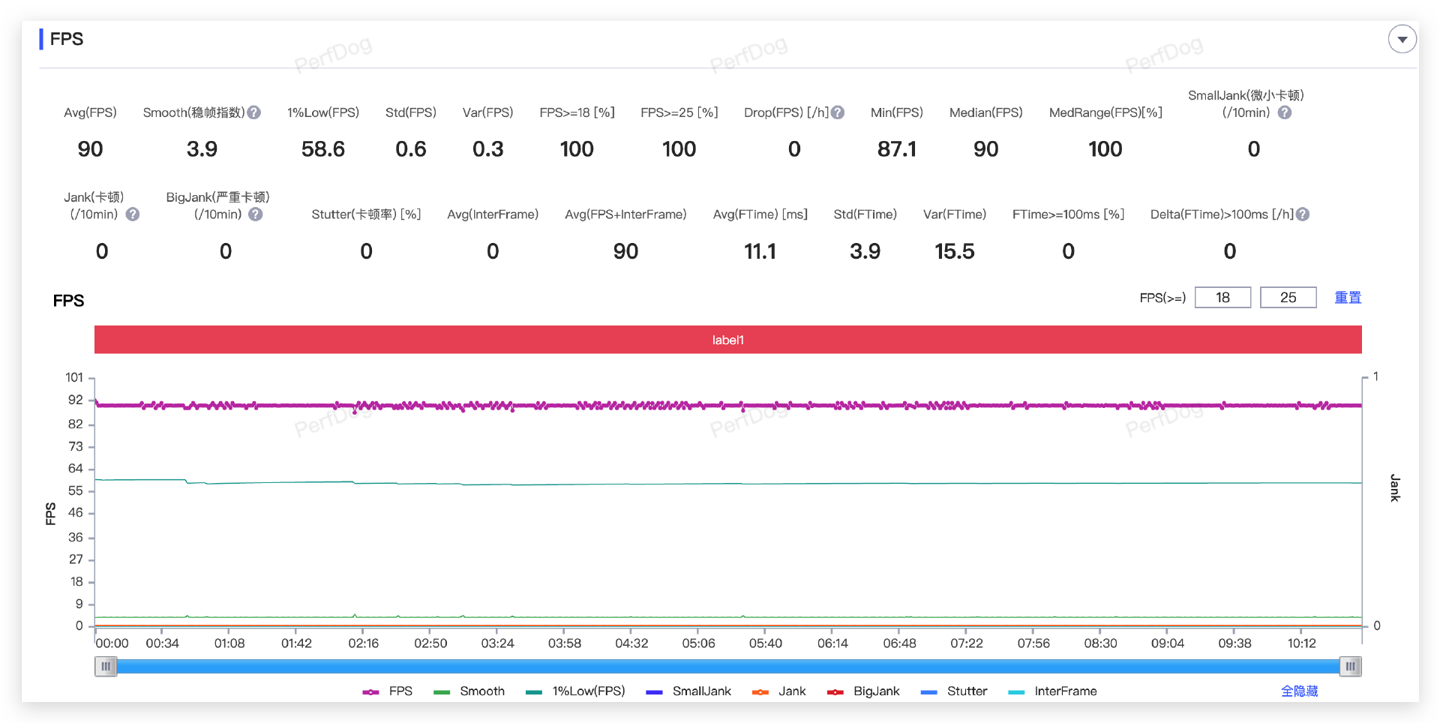The height and width of the screenshot is (723, 1440).
Task: Select the red label1 bar
Action: coord(728,340)
